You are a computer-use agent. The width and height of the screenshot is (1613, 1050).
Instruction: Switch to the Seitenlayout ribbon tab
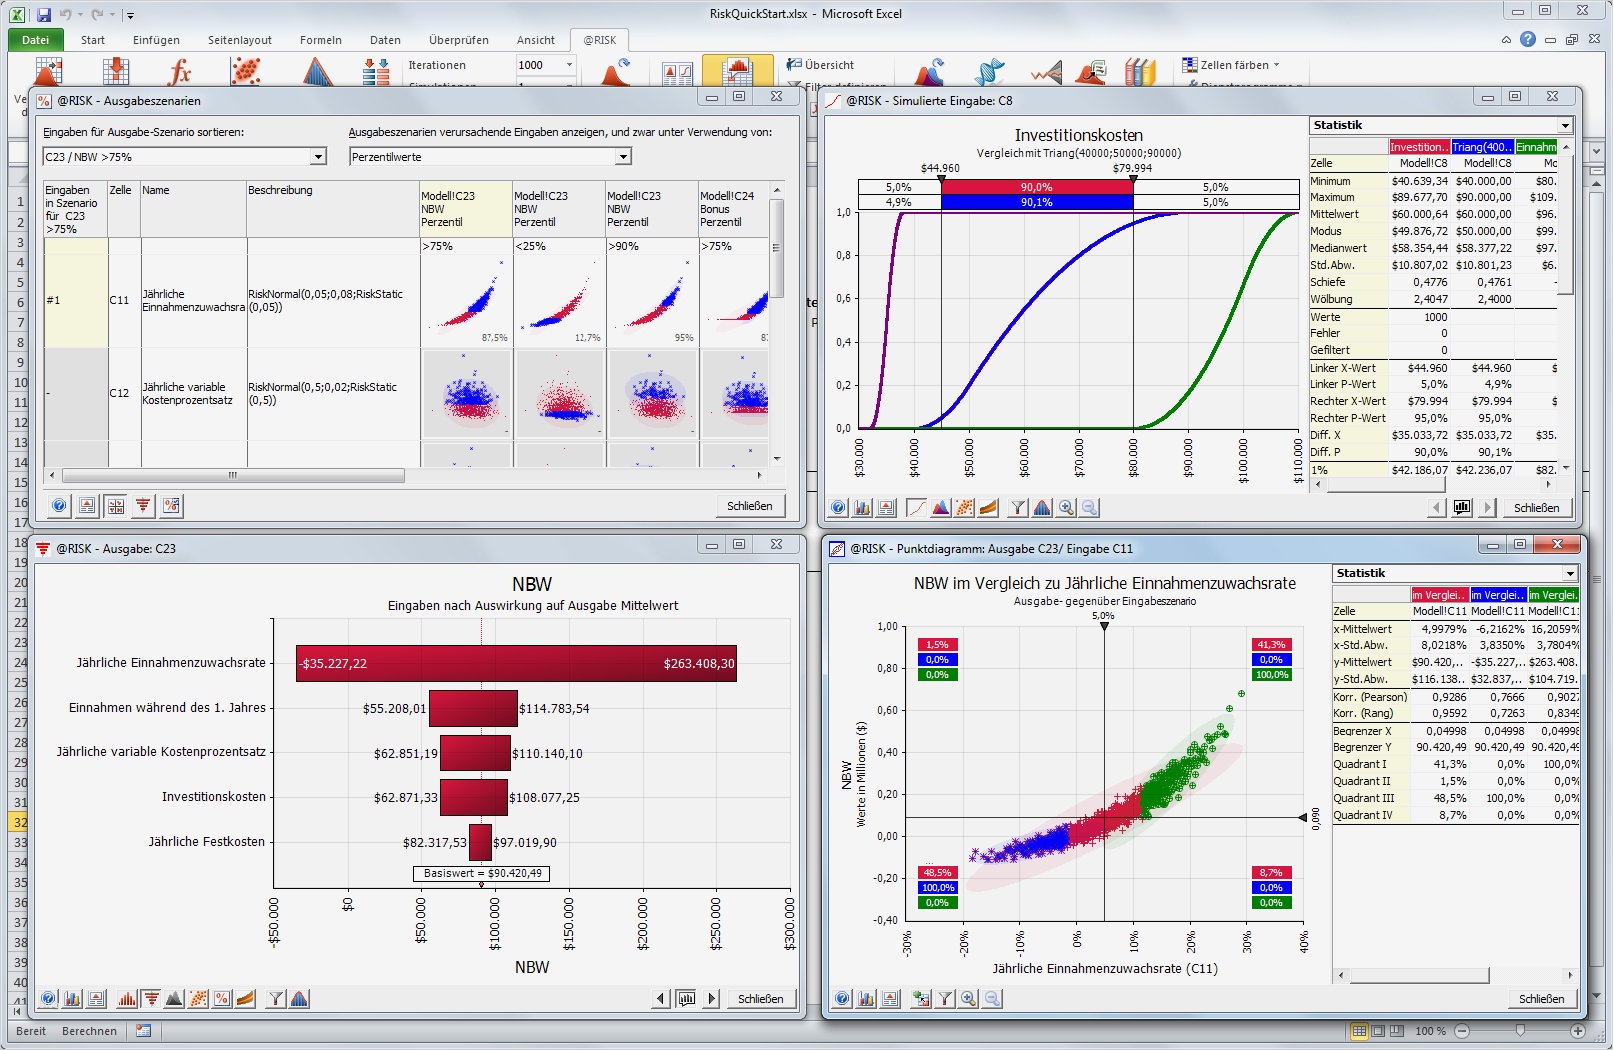point(240,40)
